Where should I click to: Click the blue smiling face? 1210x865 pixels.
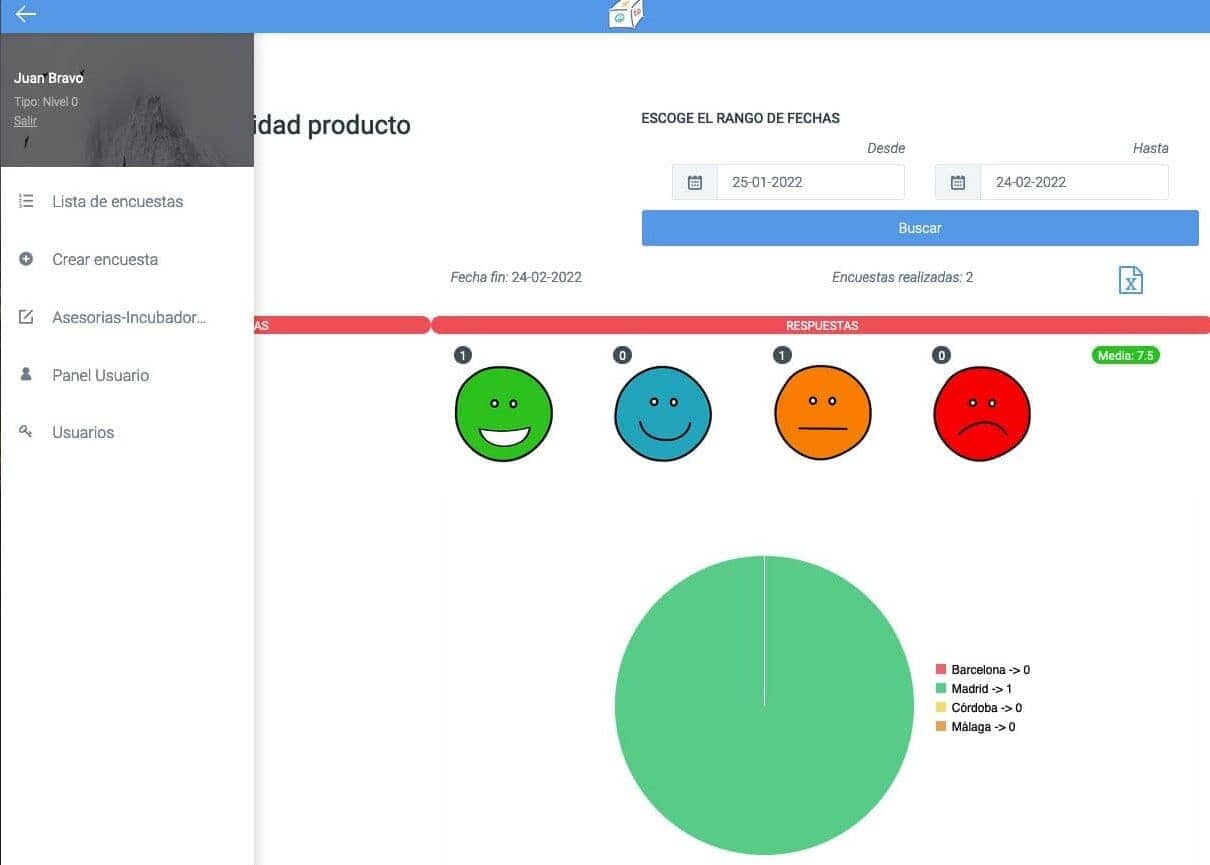coord(663,413)
